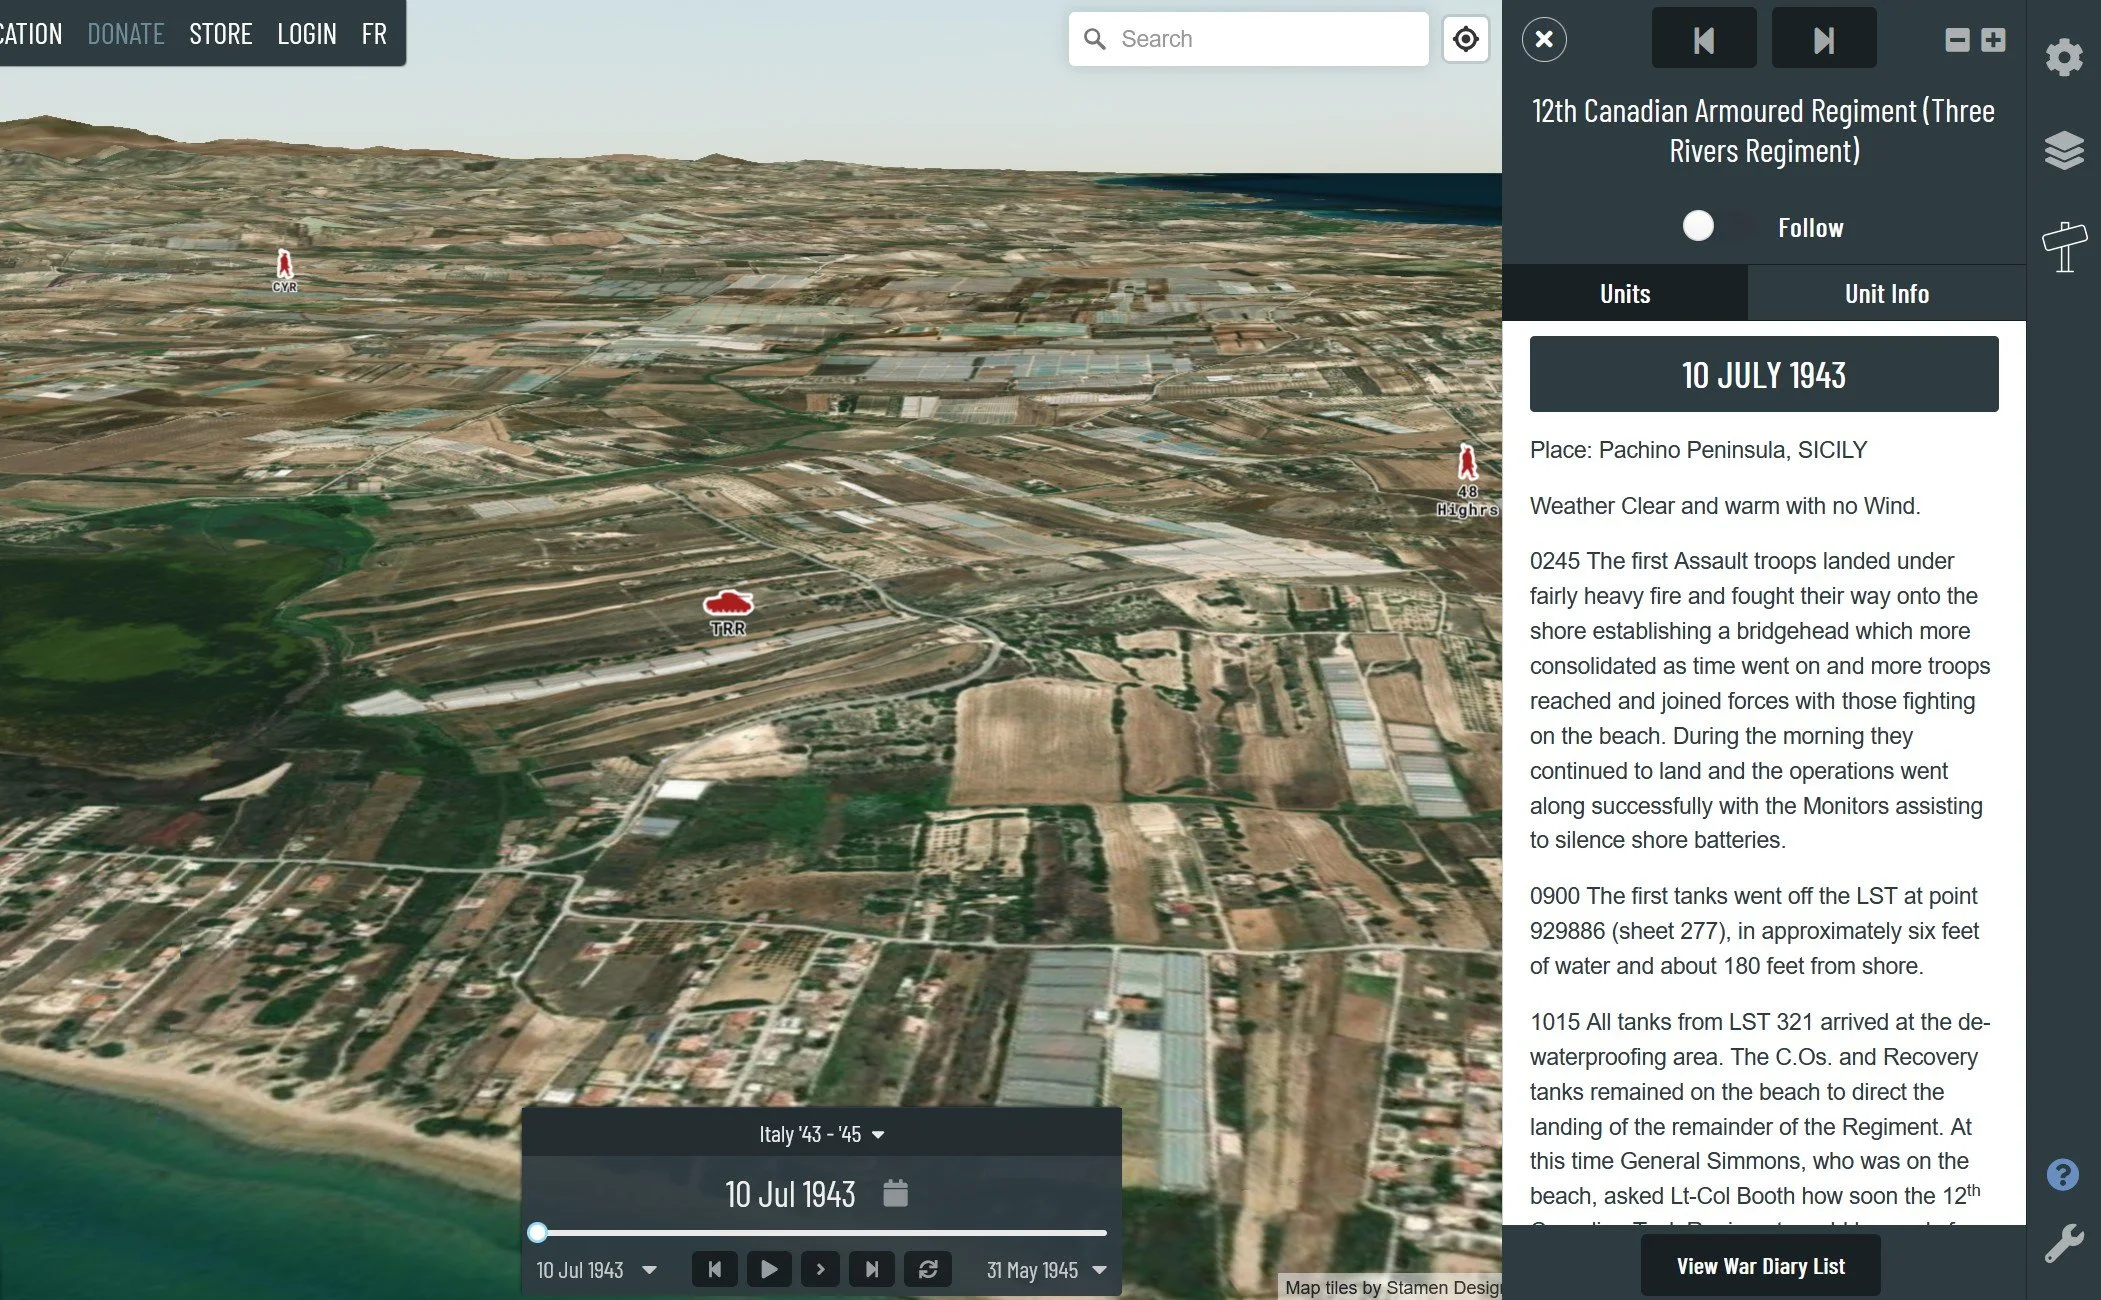Open the settings gear in sidebar
Viewport: 2101px width, 1300px height.
pos(2064,57)
